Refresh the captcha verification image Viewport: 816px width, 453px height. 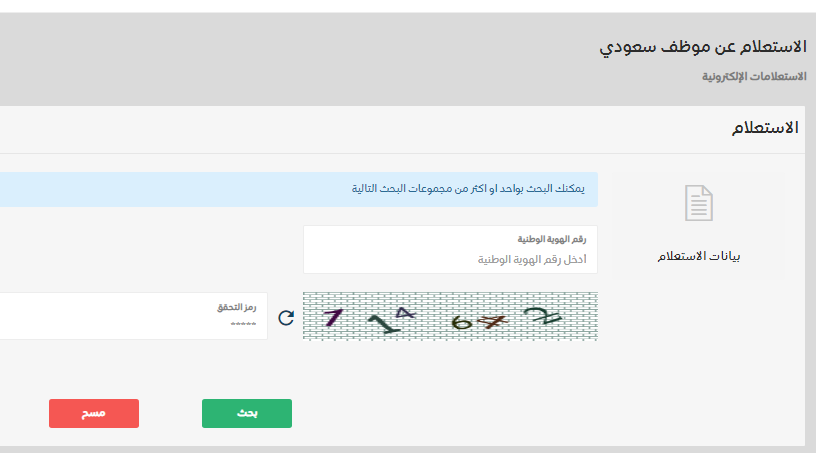(286, 317)
